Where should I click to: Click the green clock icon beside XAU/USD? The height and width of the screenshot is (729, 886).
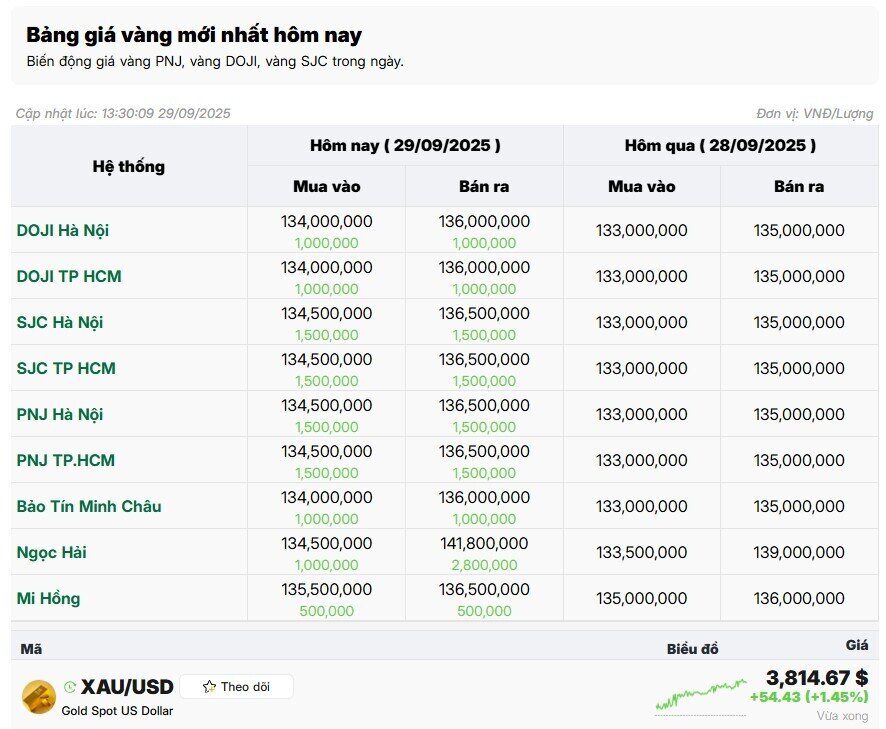tap(70, 687)
